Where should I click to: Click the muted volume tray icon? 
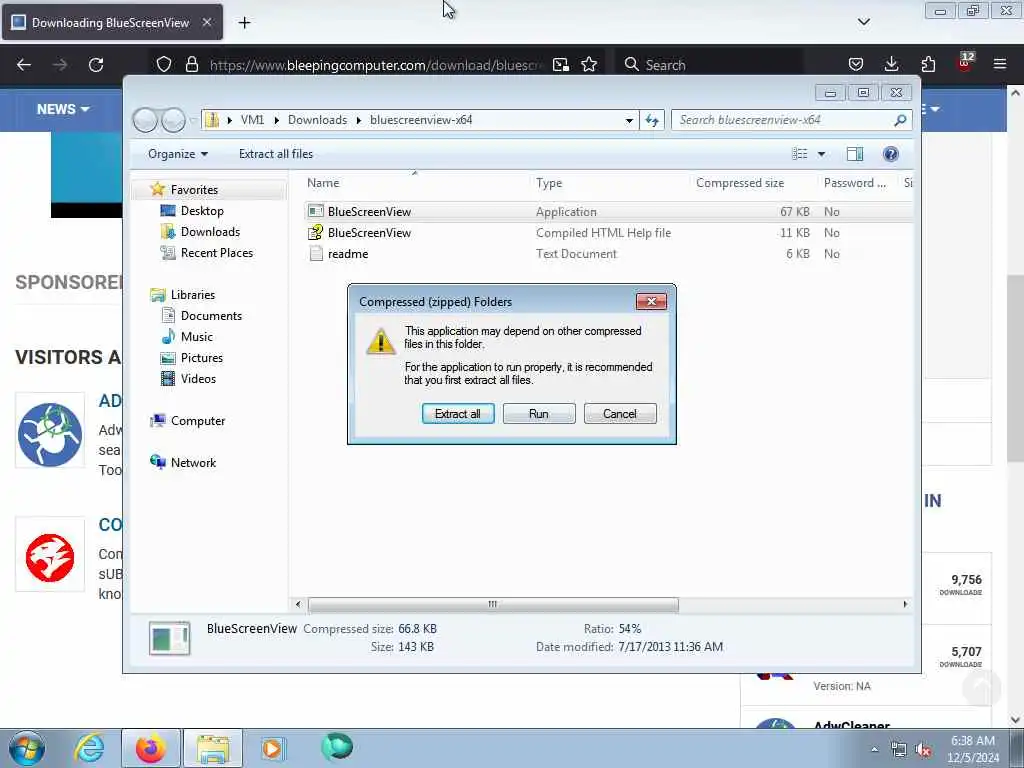pyautogui.click(x=923, y=750)
